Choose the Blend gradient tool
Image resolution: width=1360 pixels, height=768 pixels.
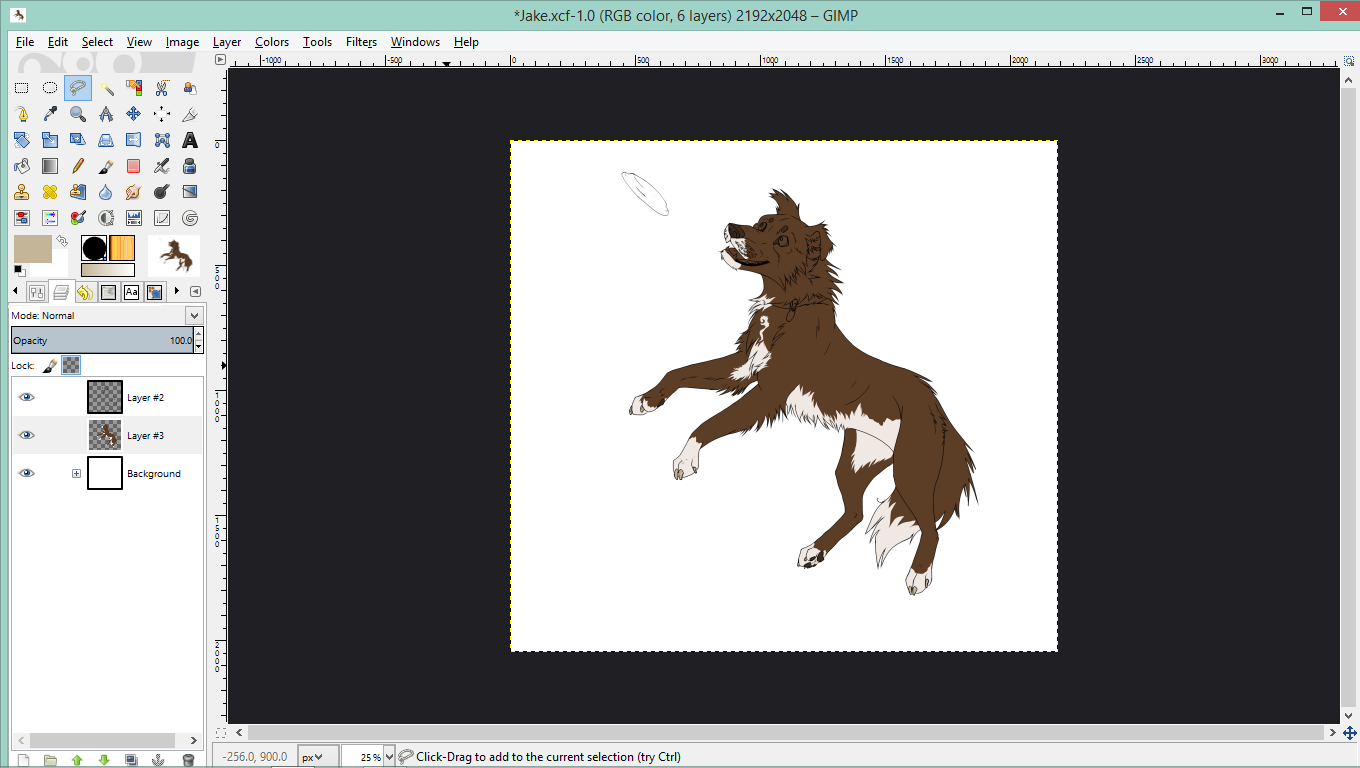[x=49, y=166]
